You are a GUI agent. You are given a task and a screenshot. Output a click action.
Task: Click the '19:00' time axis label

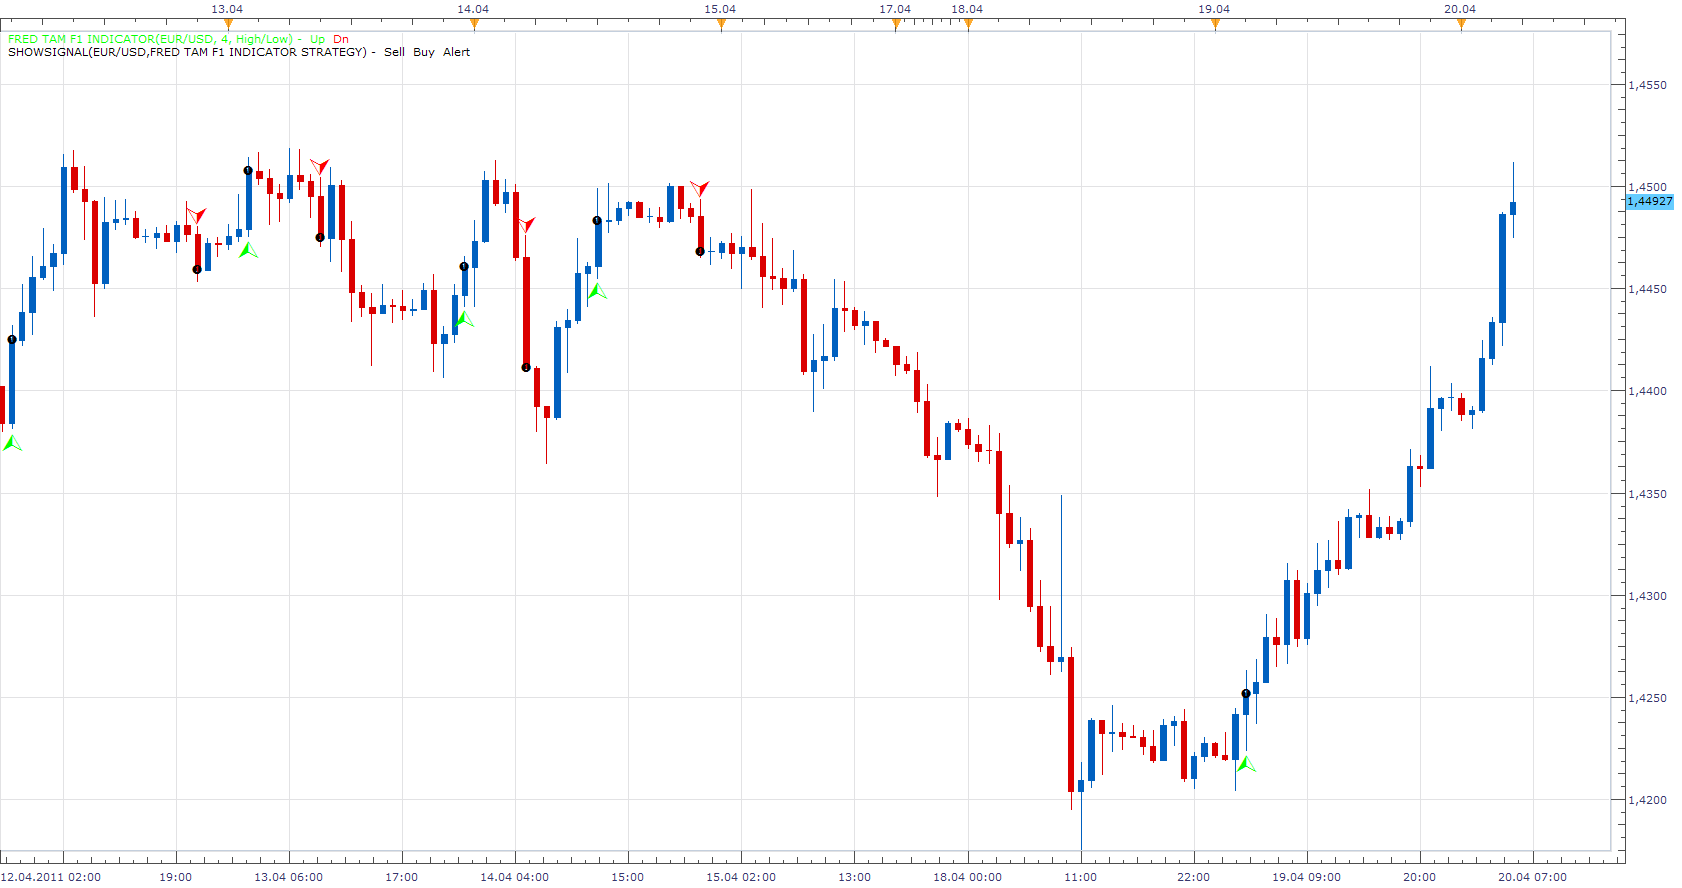click(x=175, y=877)
